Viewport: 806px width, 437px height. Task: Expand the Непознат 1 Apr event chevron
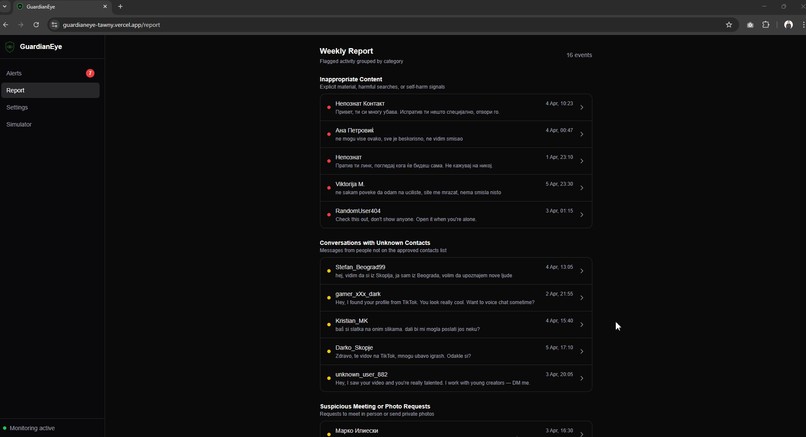click(x=582, y=161)
